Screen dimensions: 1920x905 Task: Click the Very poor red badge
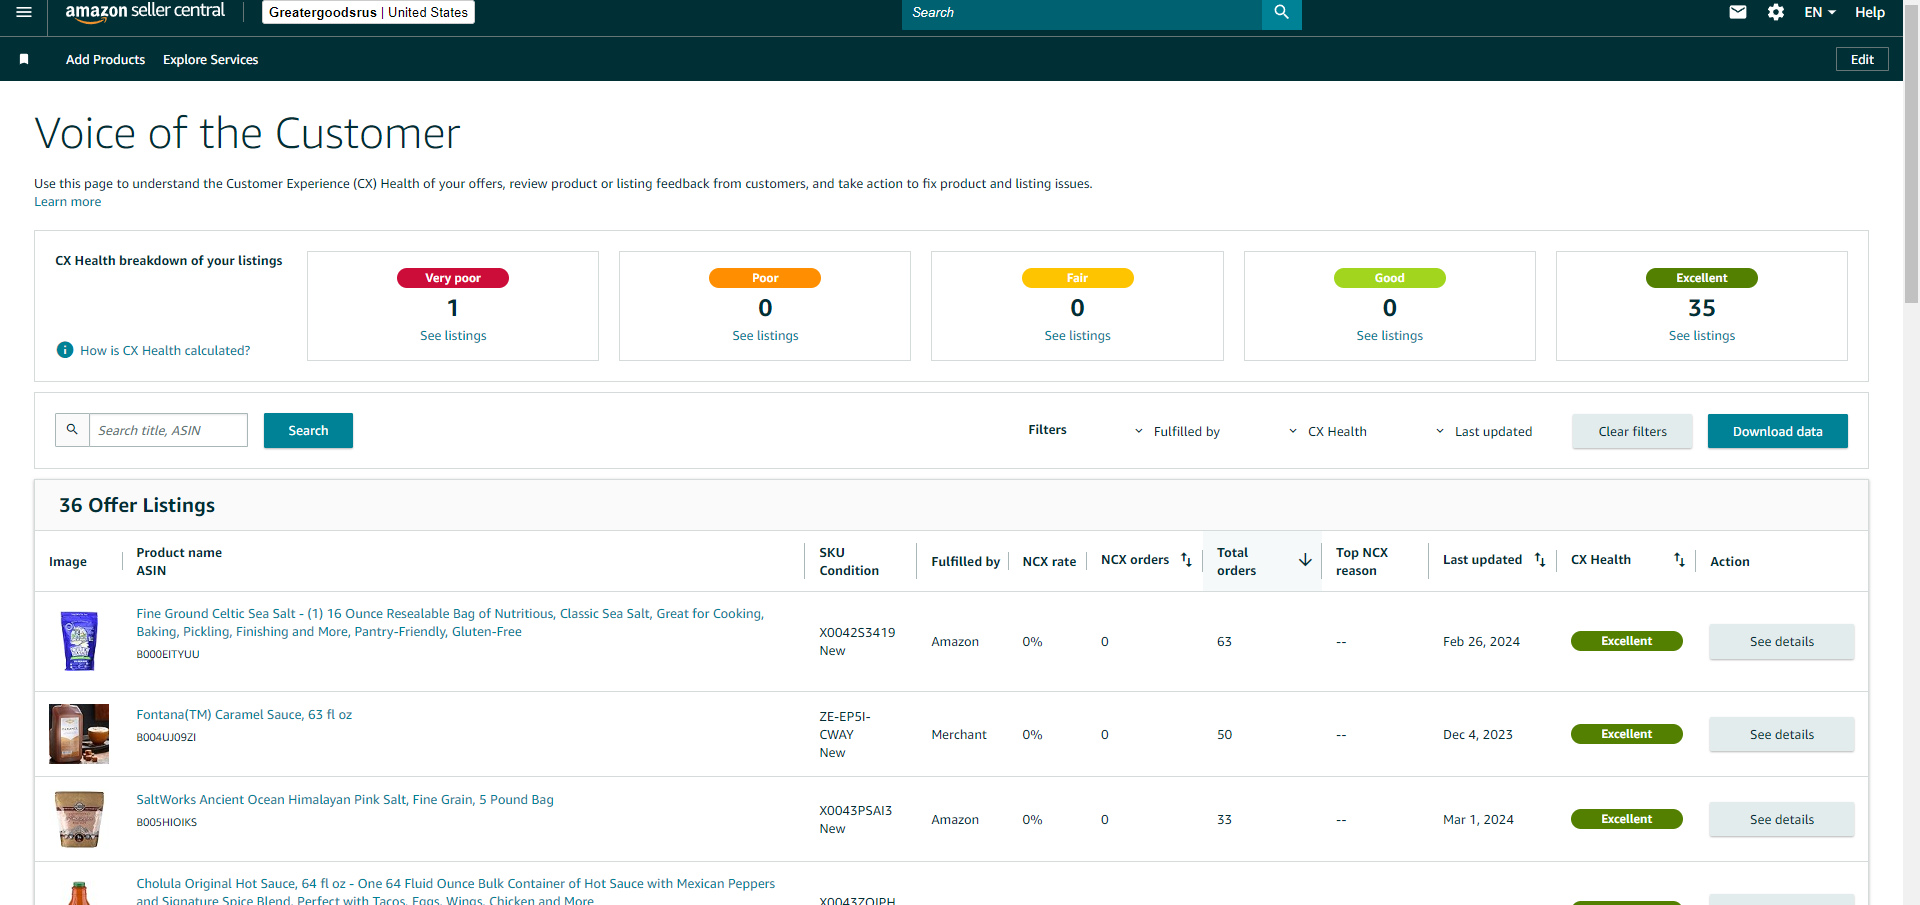[x=453, y=278]
